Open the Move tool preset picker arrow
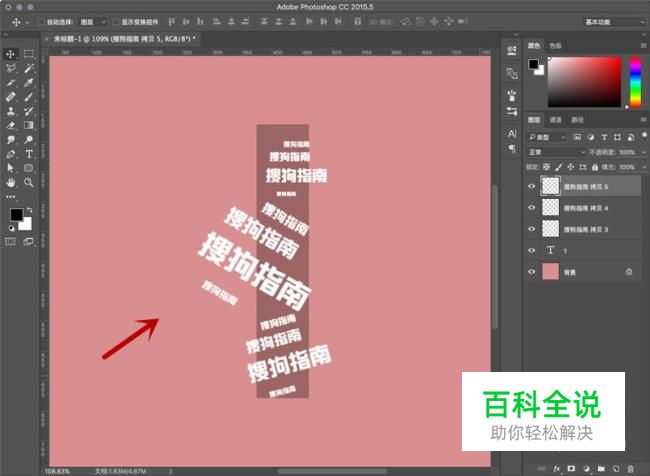 click(27, 22)
